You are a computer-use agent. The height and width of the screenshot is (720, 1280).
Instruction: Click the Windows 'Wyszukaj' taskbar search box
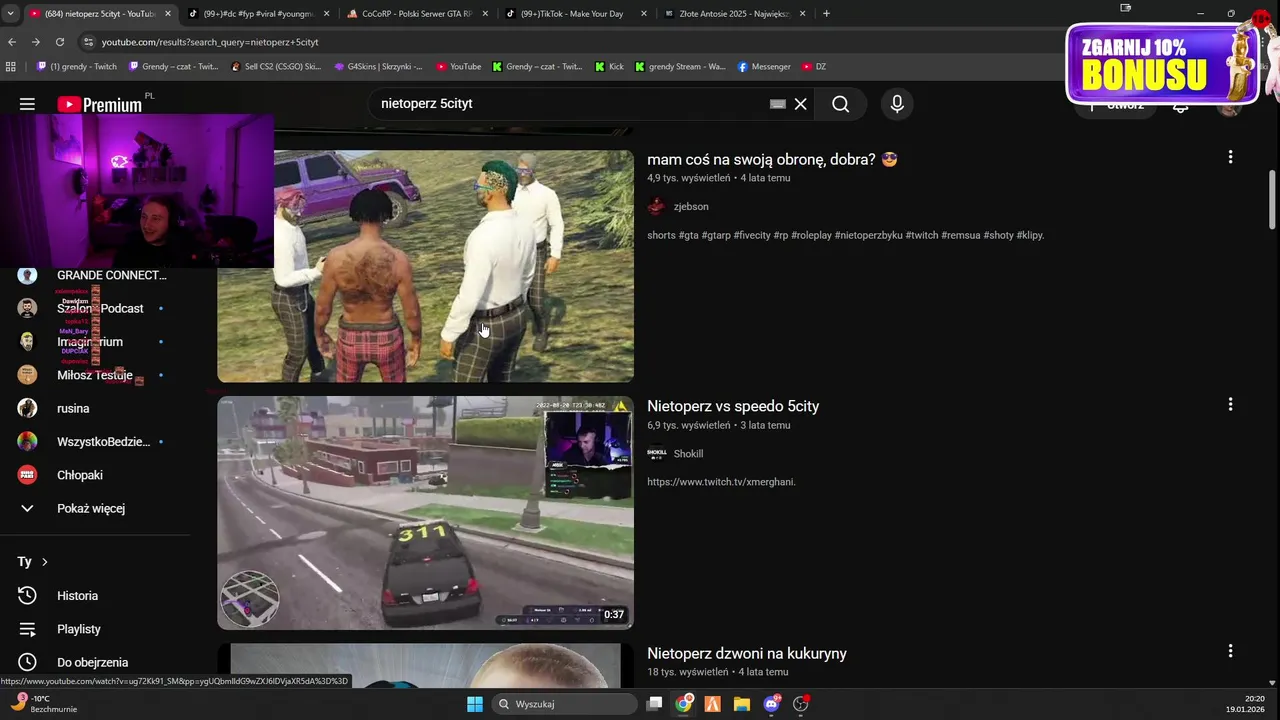pos(566,704)
